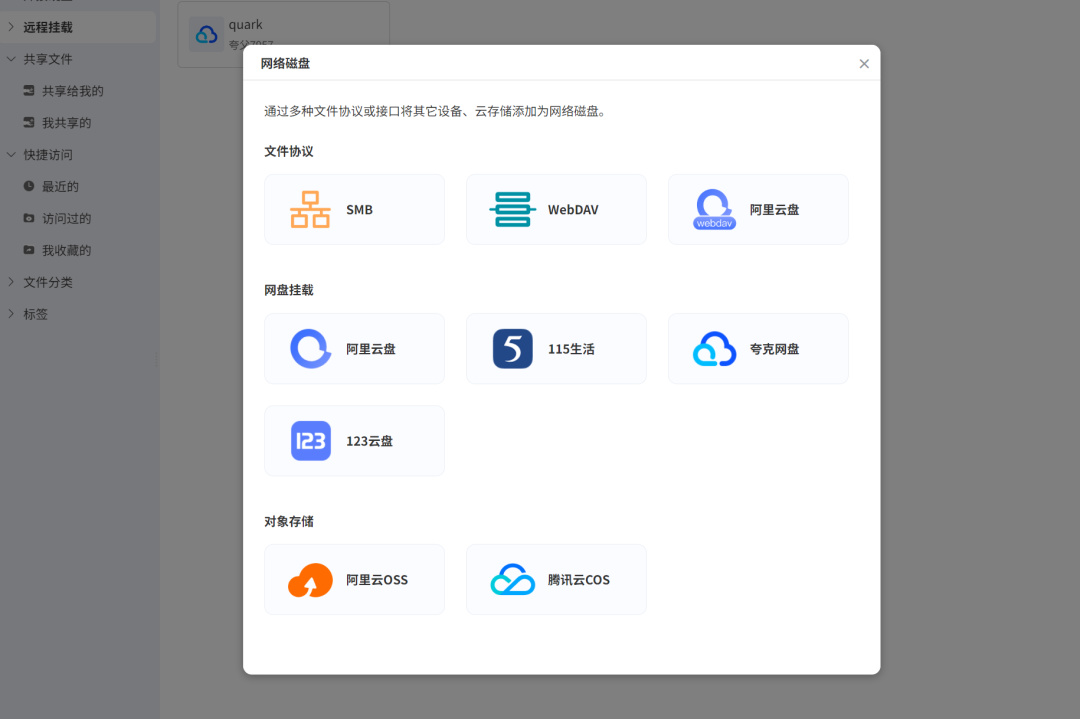The image size is (1080, 719).
Task: Collapse the 共享文件 section arrow
Action: click(x=11, y=59)
